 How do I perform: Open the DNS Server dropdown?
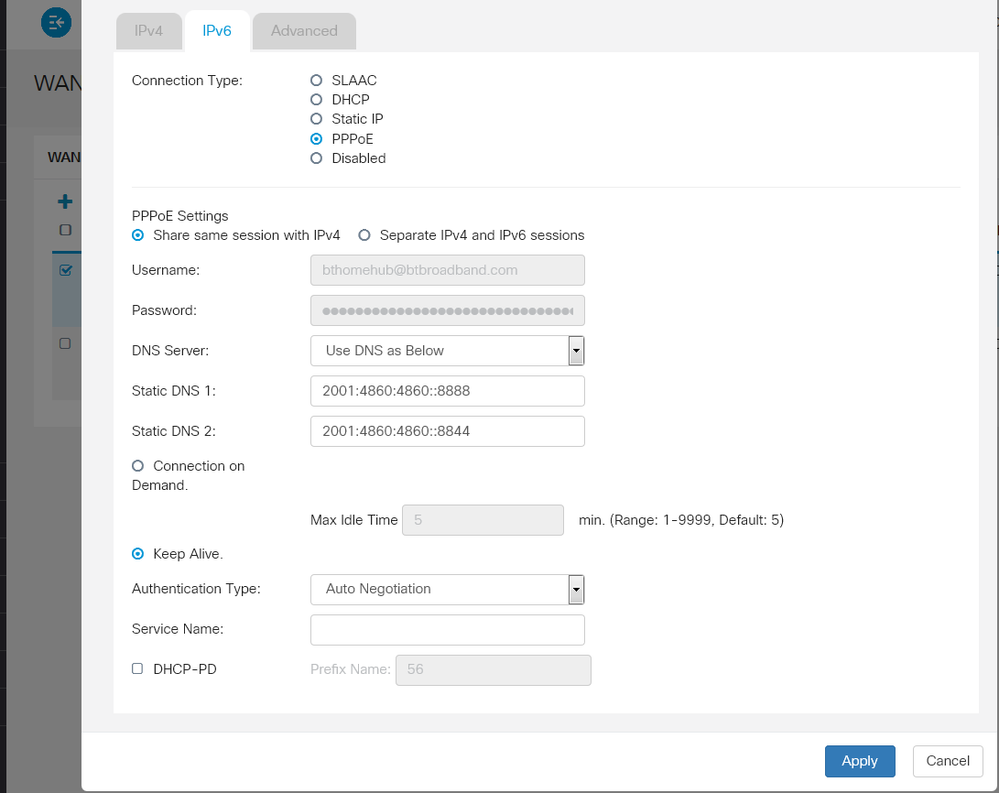pyautogui.click(x=447, y=351)
